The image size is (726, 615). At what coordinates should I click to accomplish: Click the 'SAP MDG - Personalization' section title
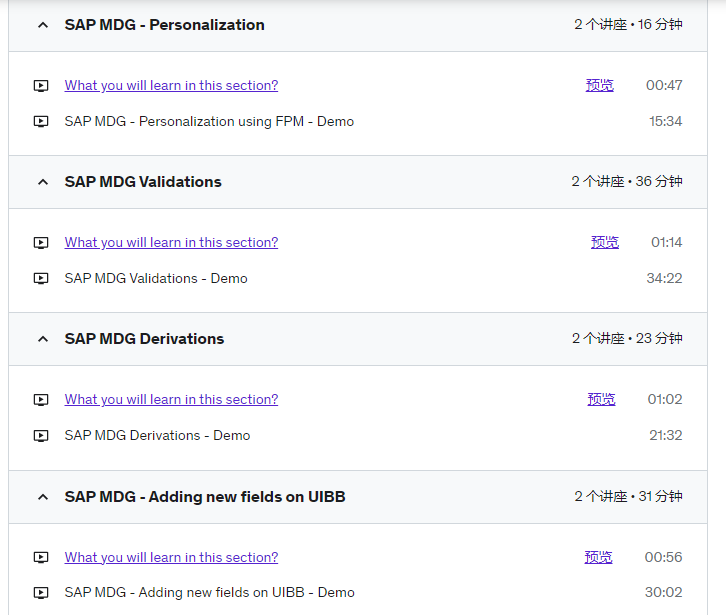click(164, 25)
